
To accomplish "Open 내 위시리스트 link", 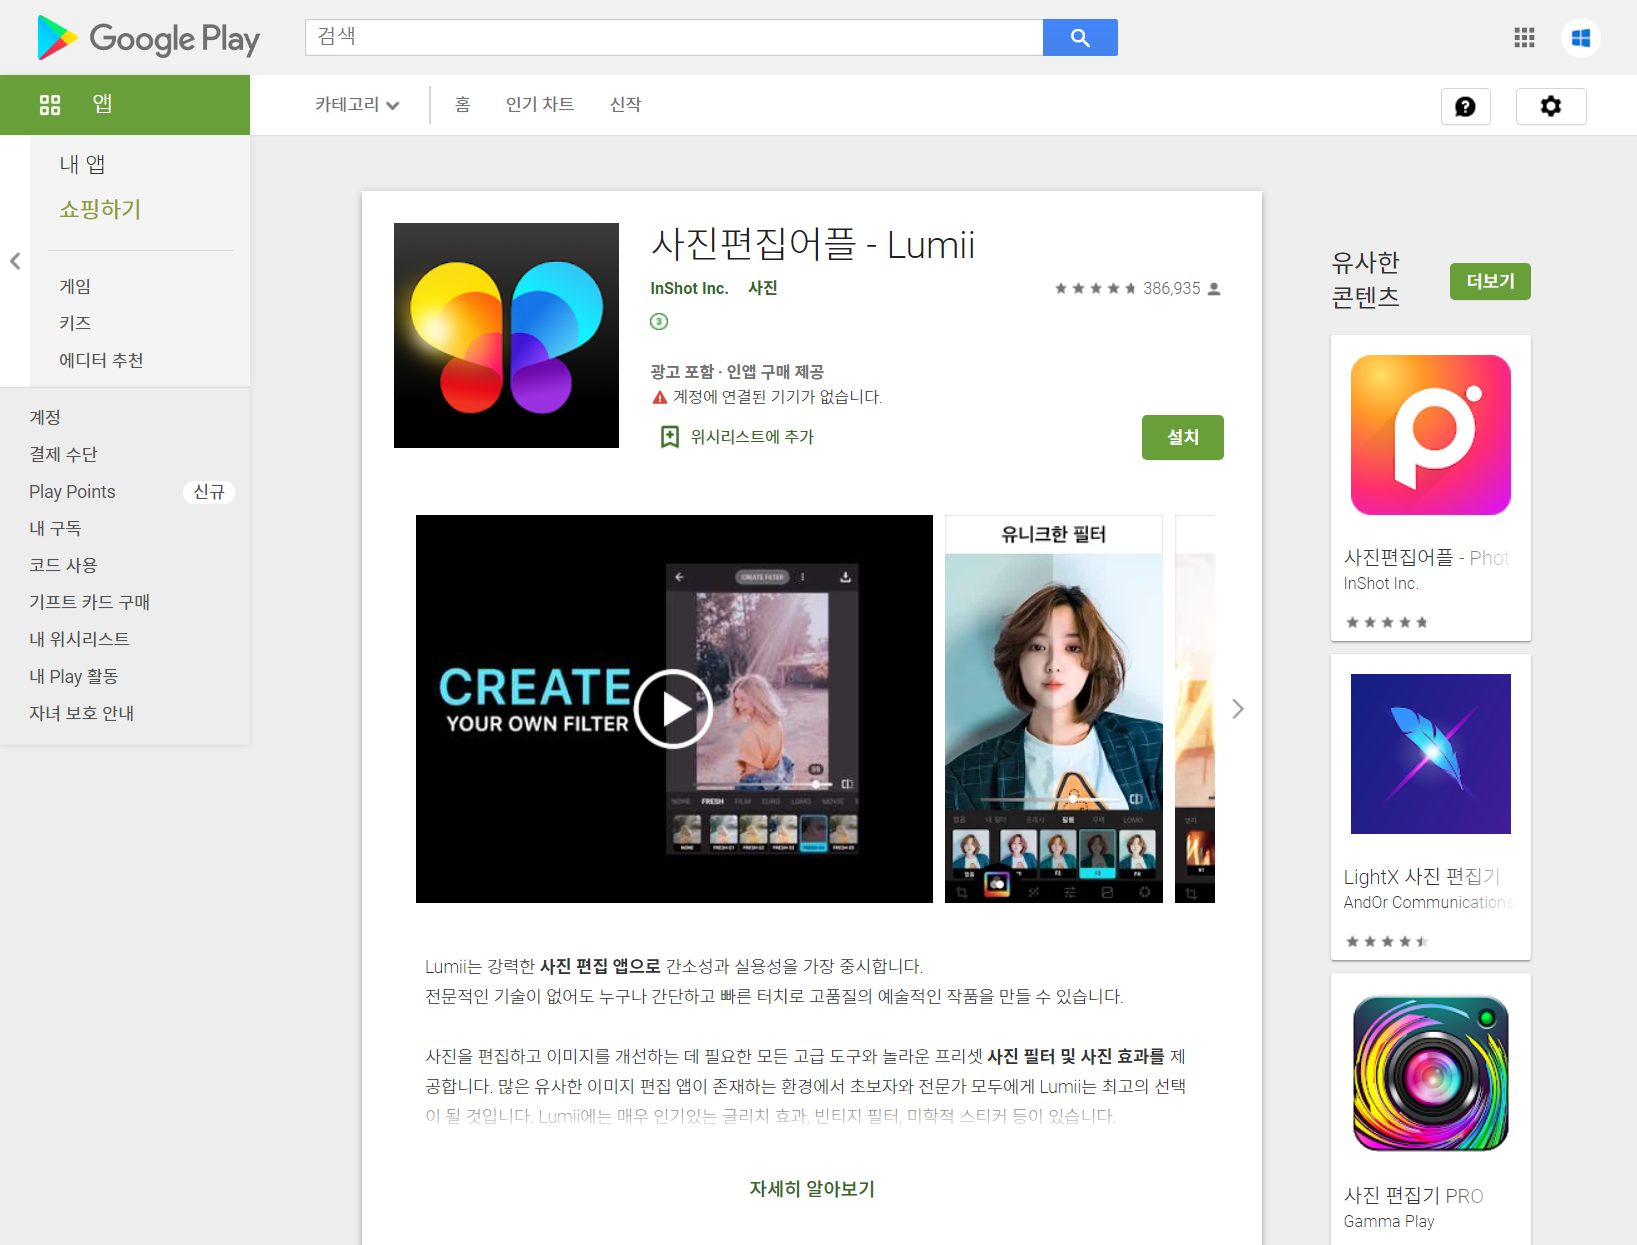I will [x=79, y=639].
